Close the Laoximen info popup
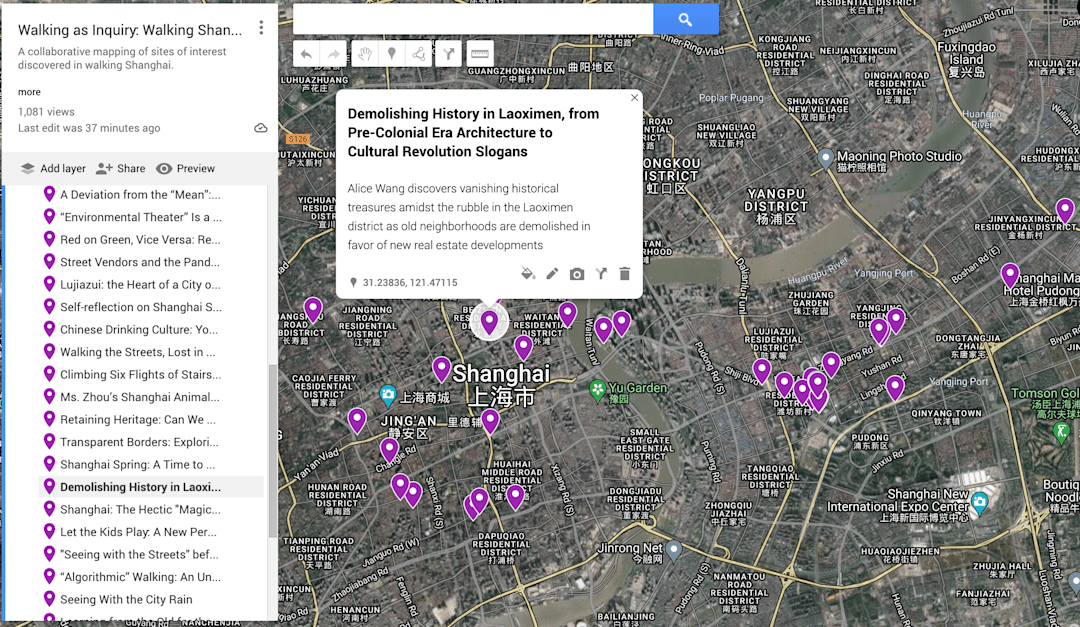Image resolution: width=1080 pixels, height=627 pixels. [634, 98]
